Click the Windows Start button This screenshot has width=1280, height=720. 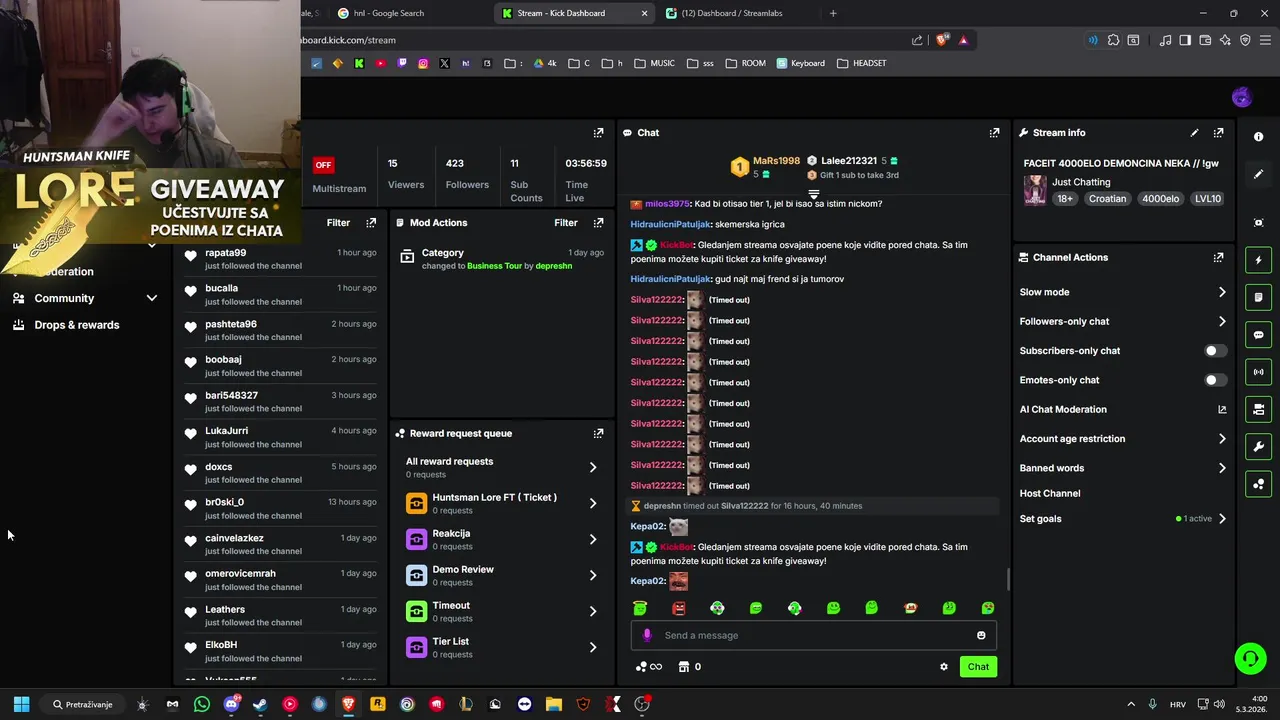[x=21, y=704]
